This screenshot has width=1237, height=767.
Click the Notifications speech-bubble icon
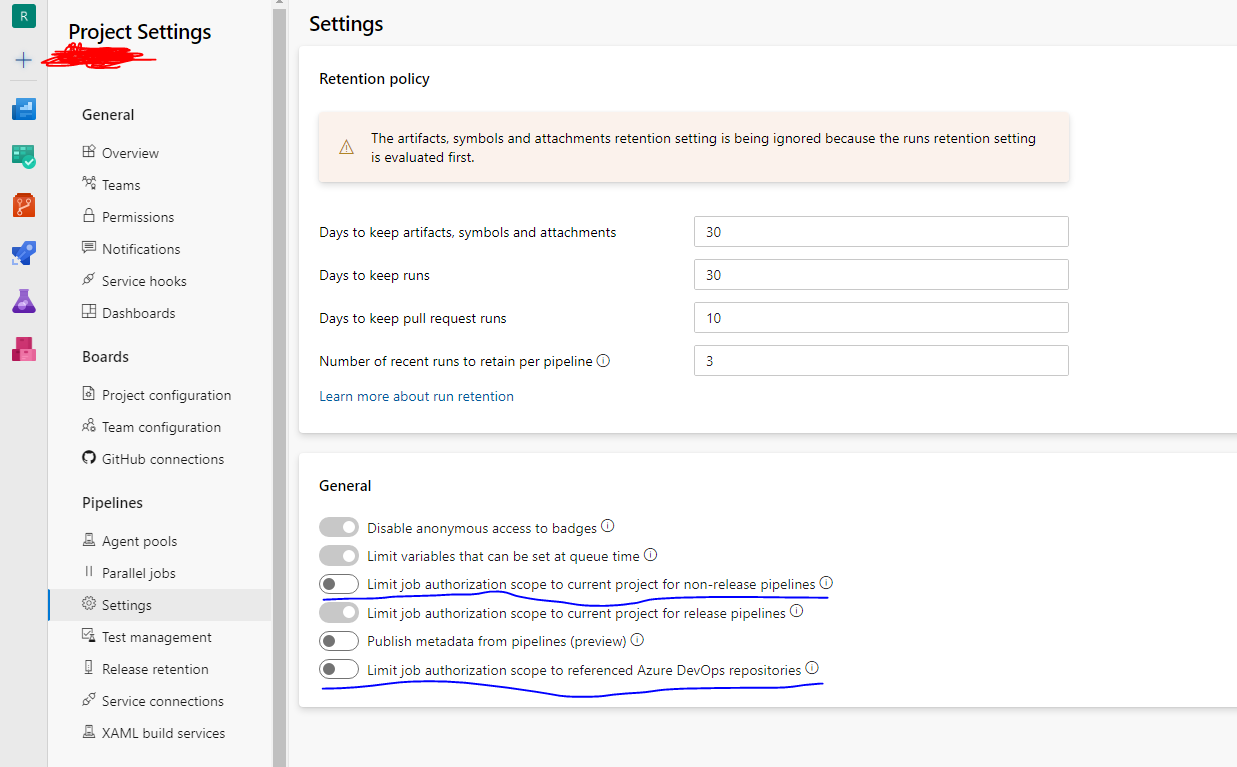pyautogui.click(x=89, y=248)
